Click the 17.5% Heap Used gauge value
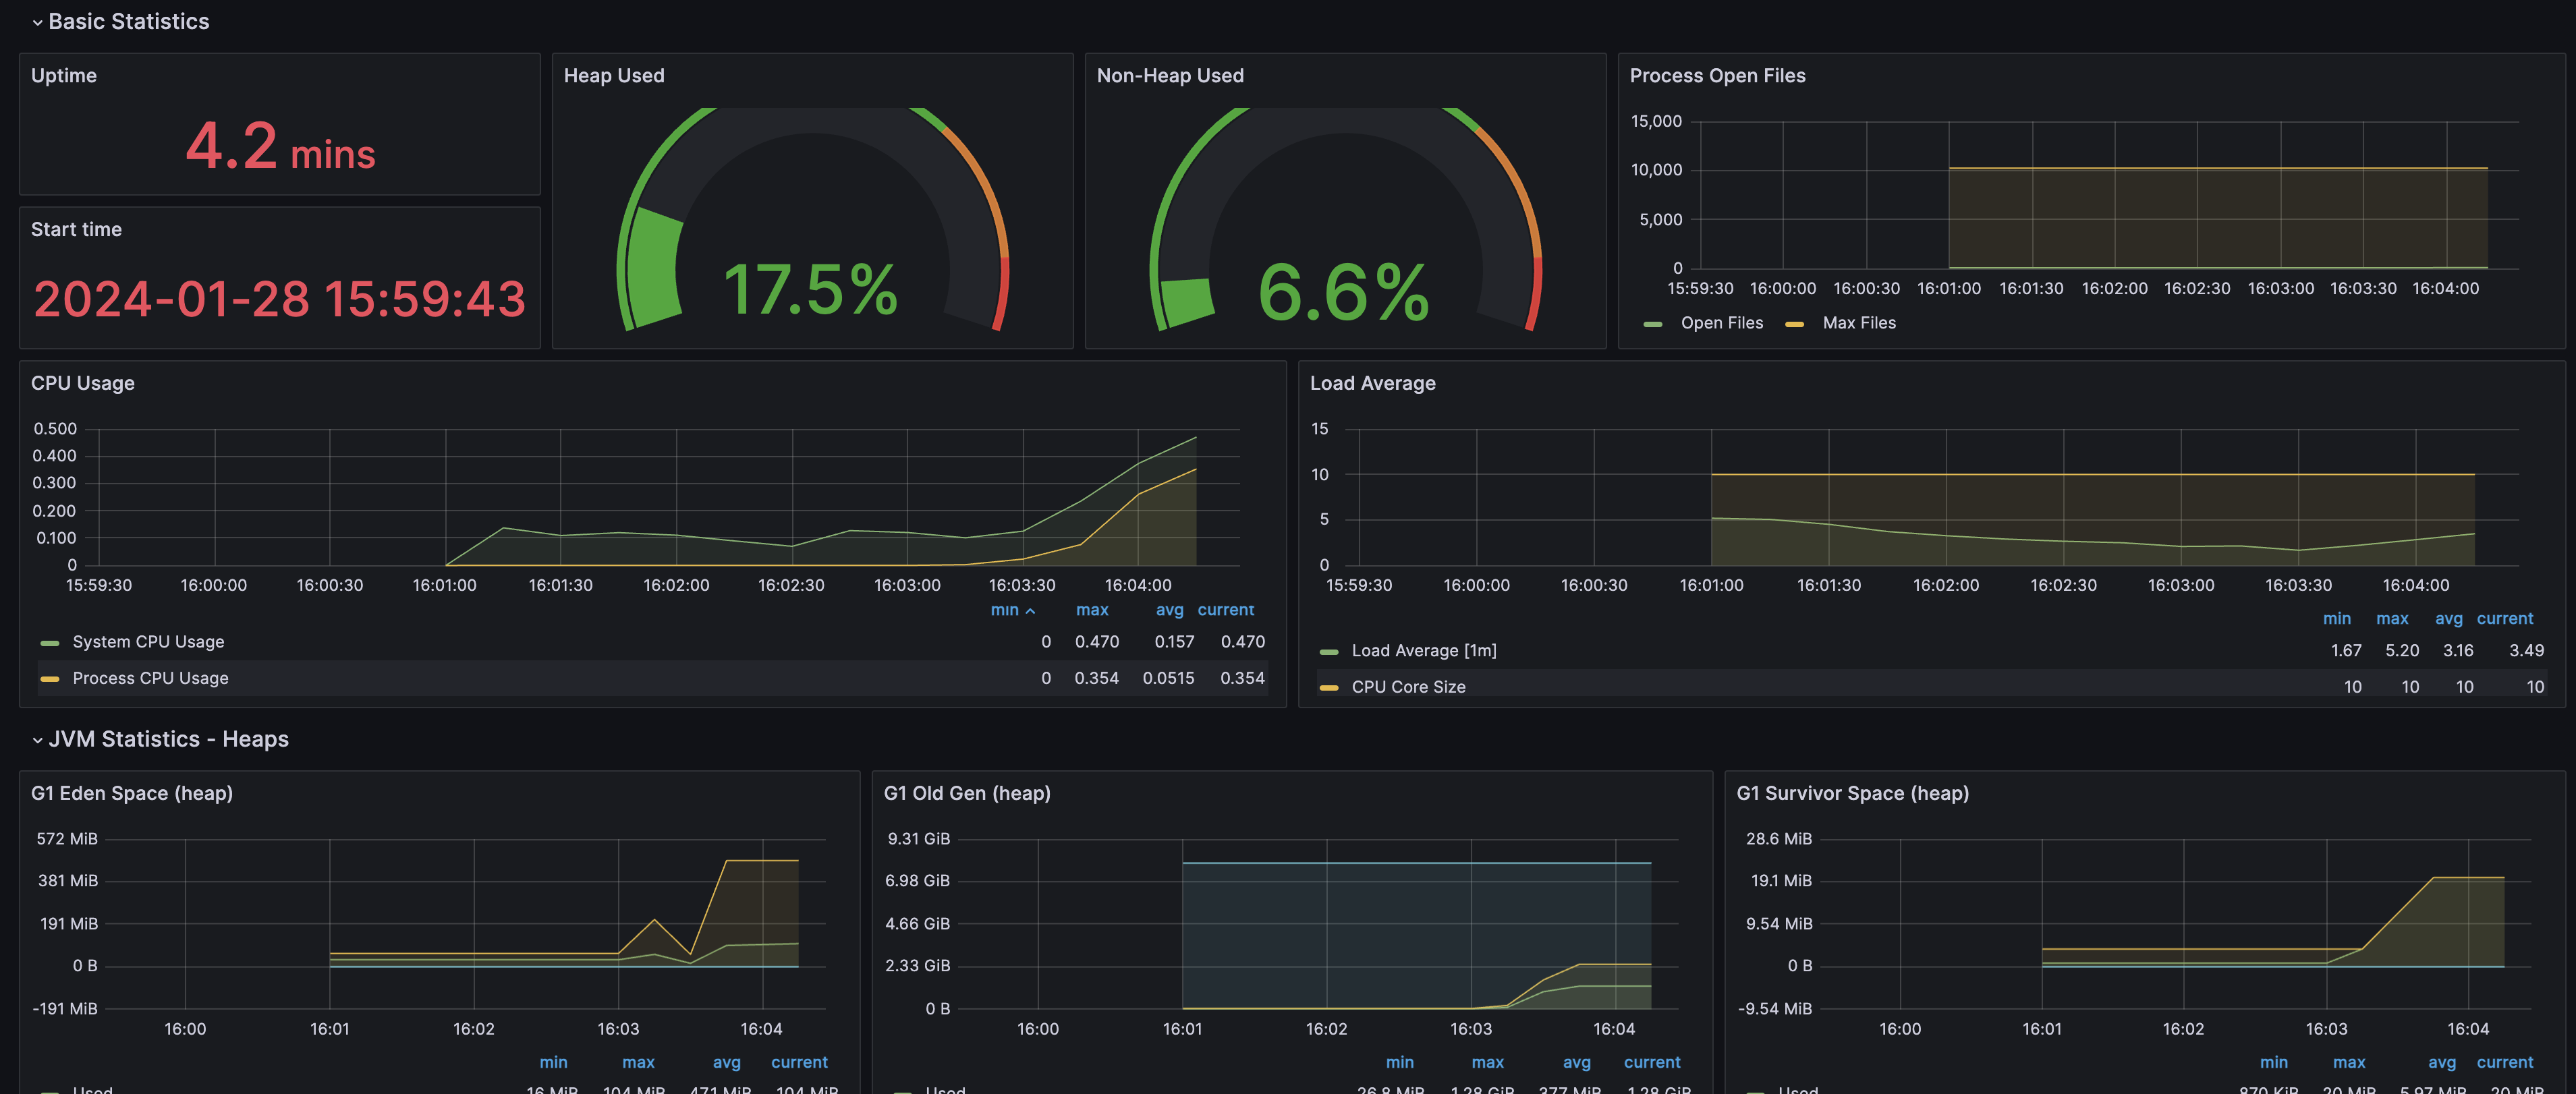This screenshot has height=1094, width=2576. [811, 290]
